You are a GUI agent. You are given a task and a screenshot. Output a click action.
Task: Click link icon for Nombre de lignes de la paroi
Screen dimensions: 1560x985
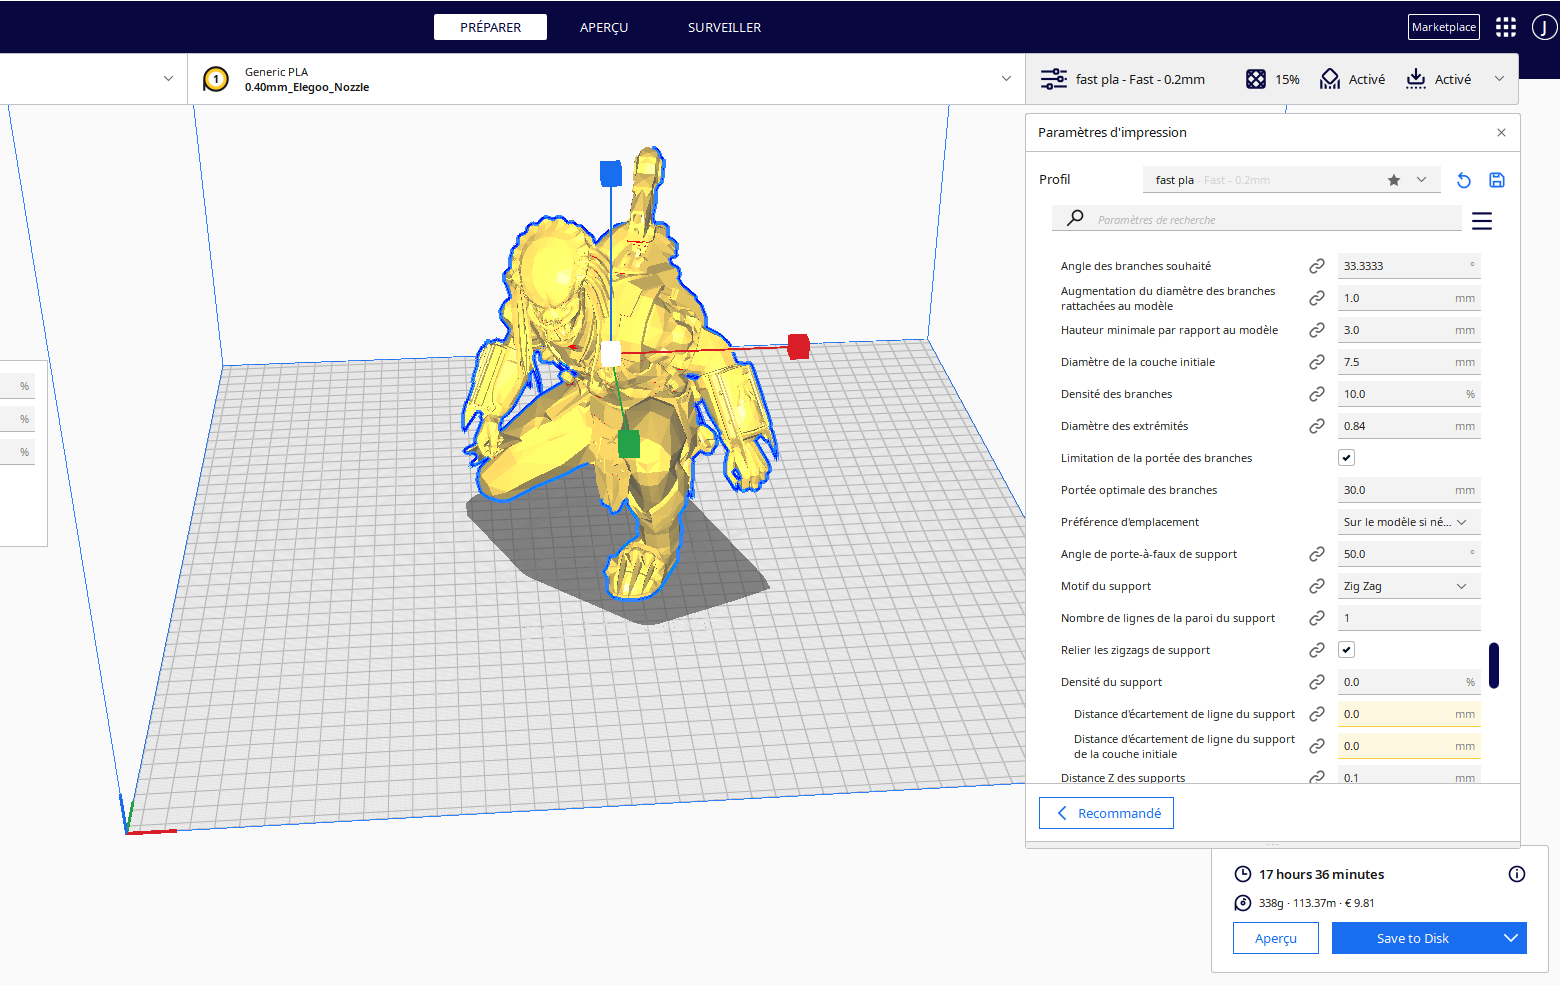coord(1317,618)
